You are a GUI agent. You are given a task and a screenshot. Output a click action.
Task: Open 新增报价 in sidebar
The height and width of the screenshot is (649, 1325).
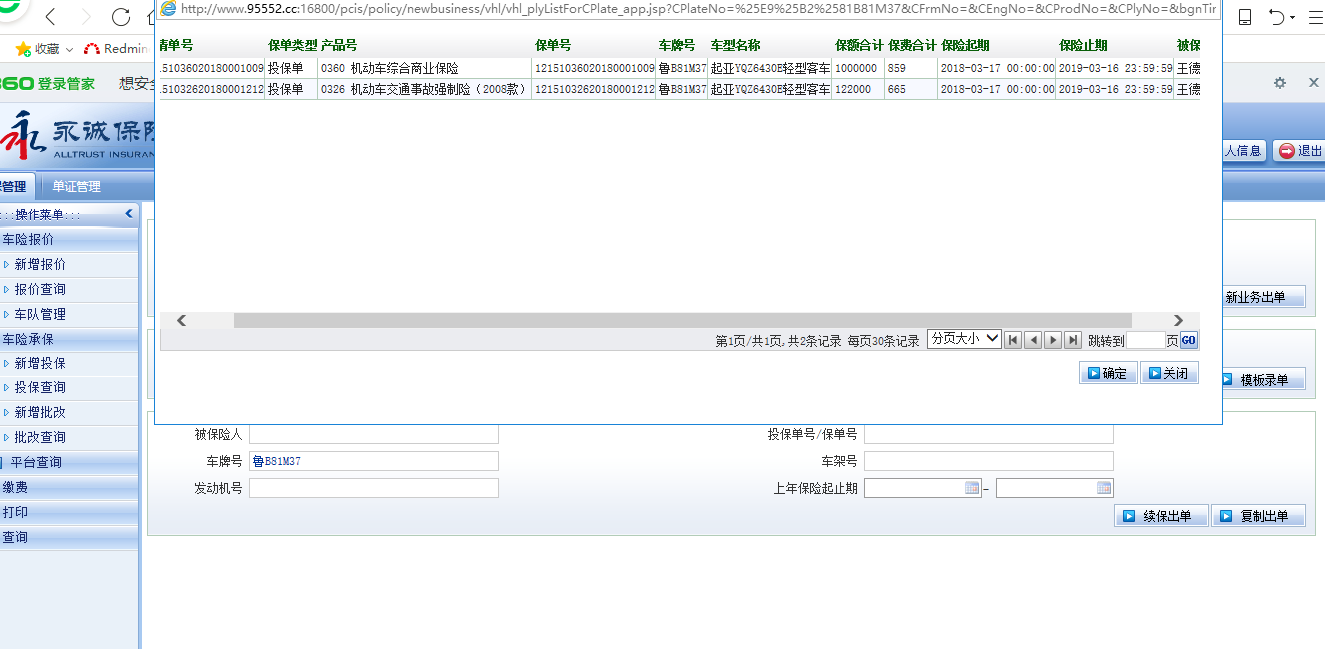coord(40,264)
